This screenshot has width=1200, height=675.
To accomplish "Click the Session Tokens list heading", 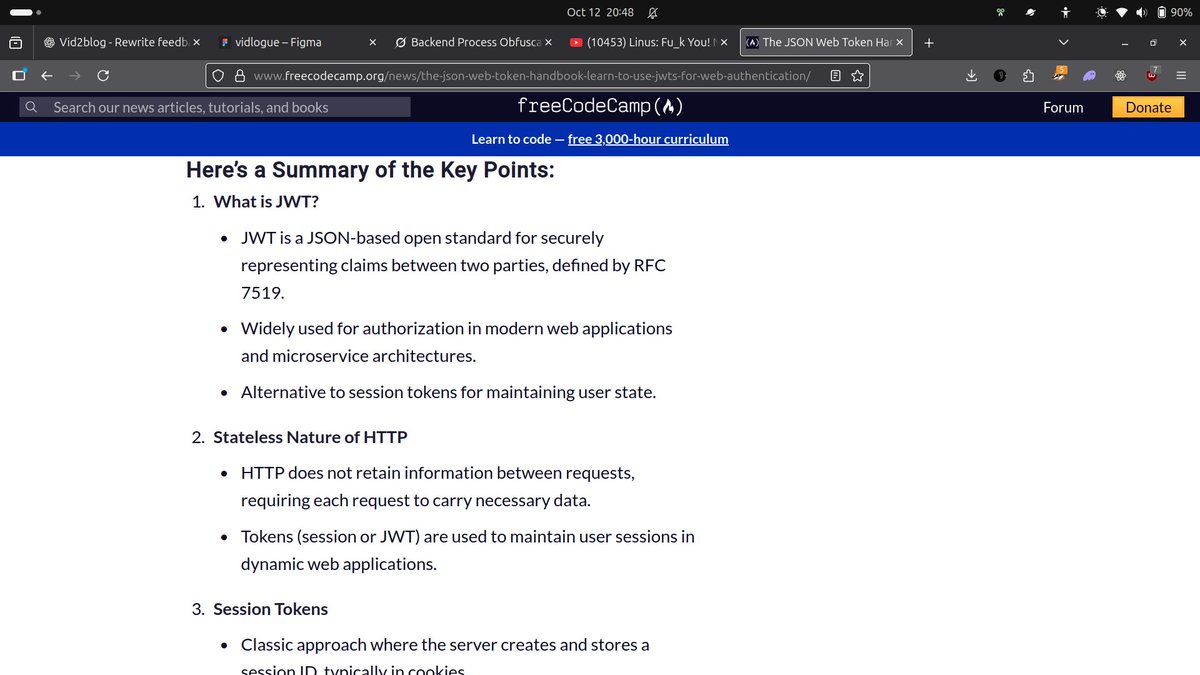I will pos(270,609).
